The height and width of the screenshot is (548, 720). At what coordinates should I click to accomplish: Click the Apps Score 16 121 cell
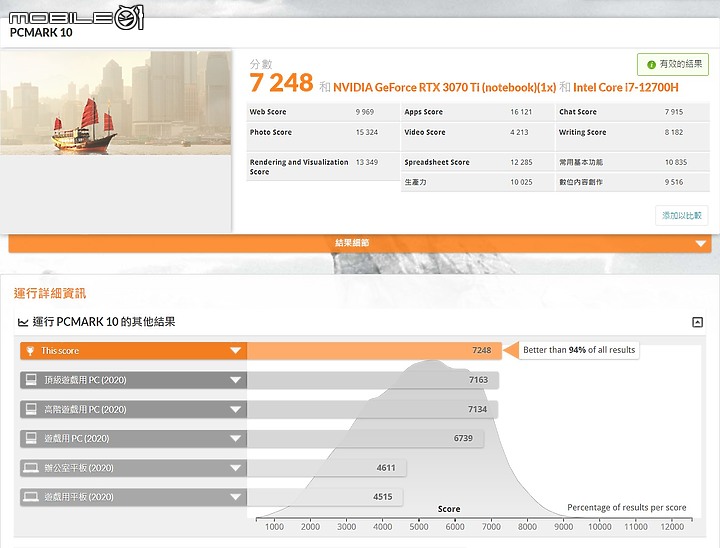[478, 112]
